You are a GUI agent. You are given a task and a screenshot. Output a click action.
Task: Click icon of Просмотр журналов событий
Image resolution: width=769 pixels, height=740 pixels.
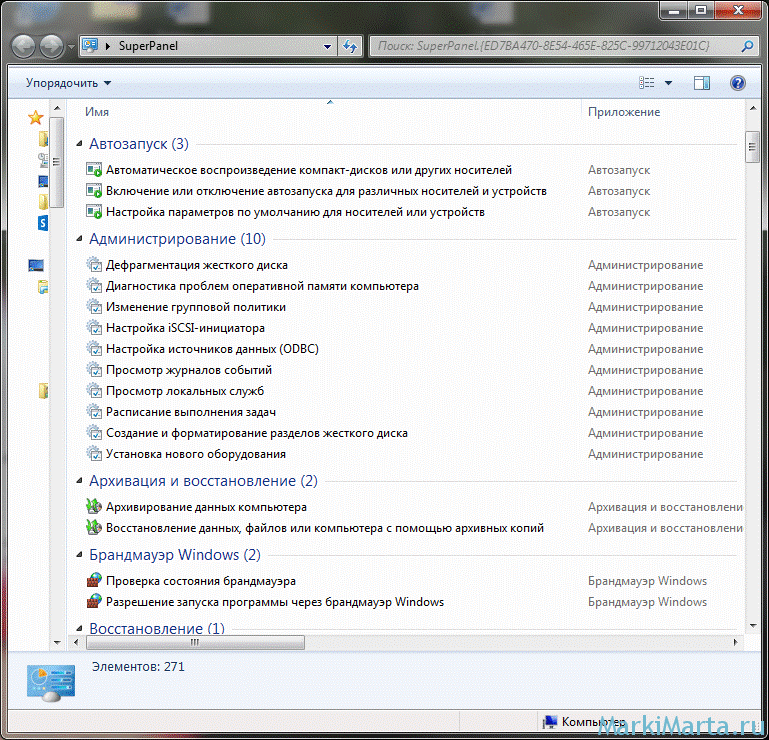tap(94, 370)
